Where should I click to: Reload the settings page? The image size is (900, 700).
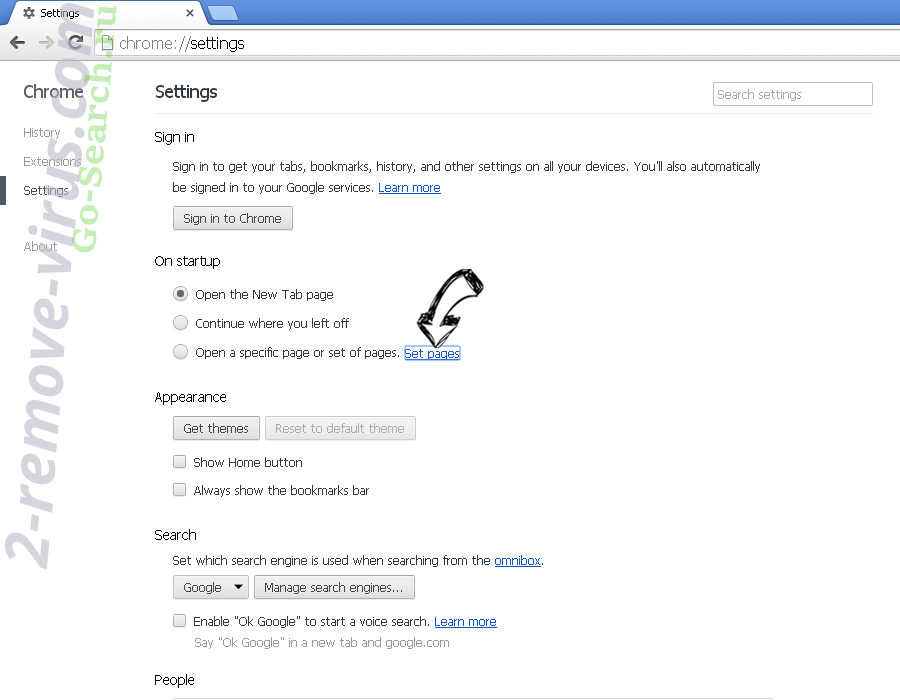pyautogui.click(x=75, y=42)
